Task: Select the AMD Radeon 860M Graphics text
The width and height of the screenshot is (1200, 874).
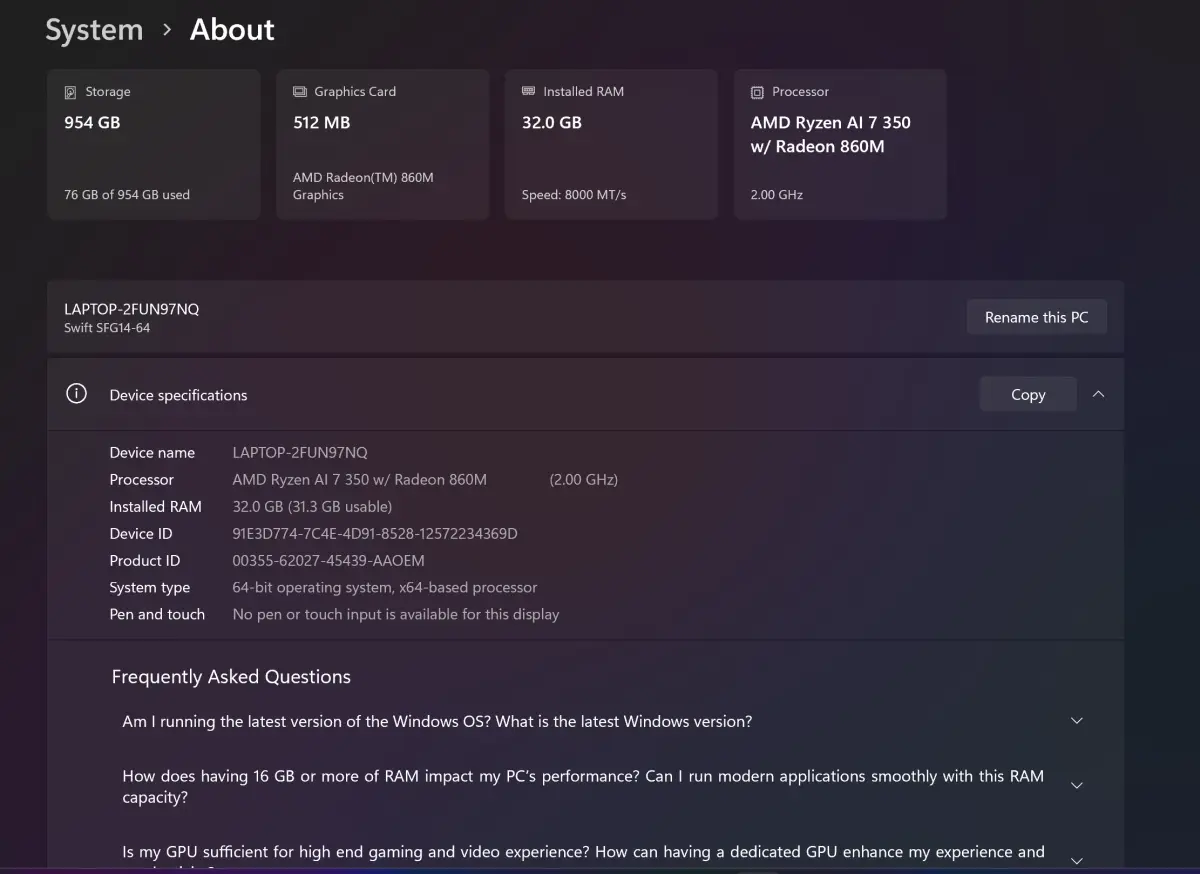Action: click(x=363, y=186)
